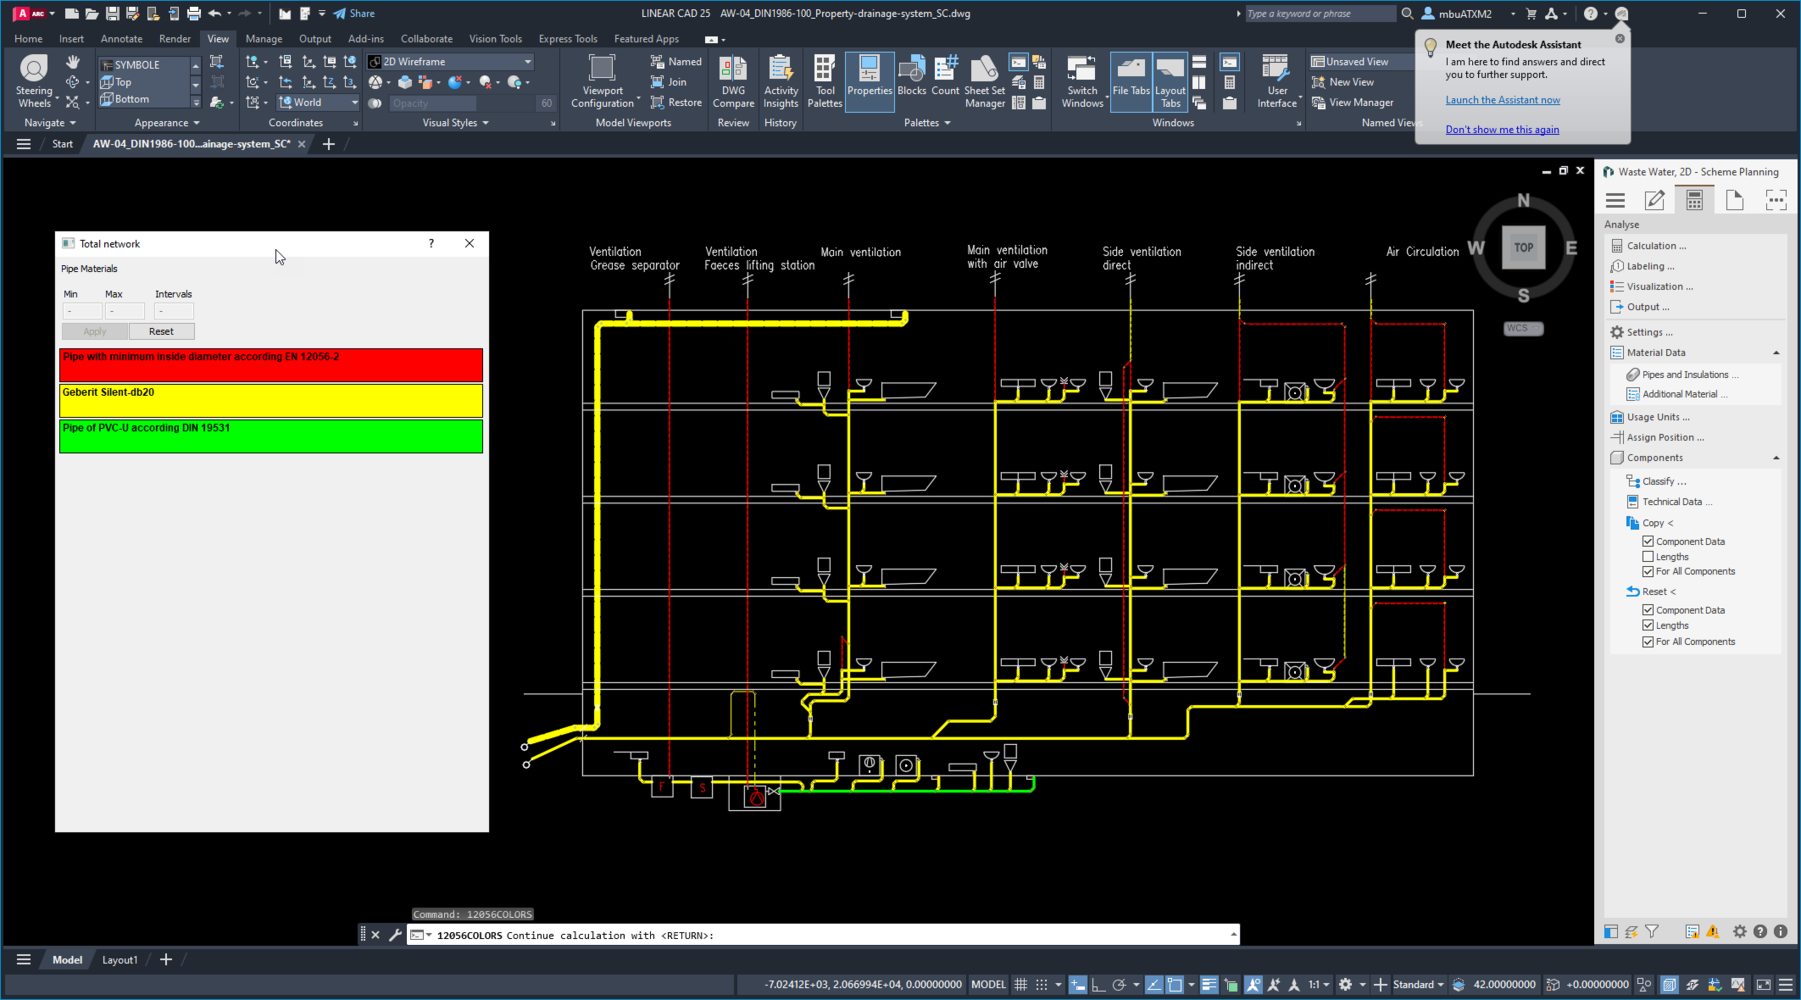Image resolution: width=1801 pixels, height=1000 pixels.
Task: Expand Navigate panel dropdown
Action: click(50, 123)
